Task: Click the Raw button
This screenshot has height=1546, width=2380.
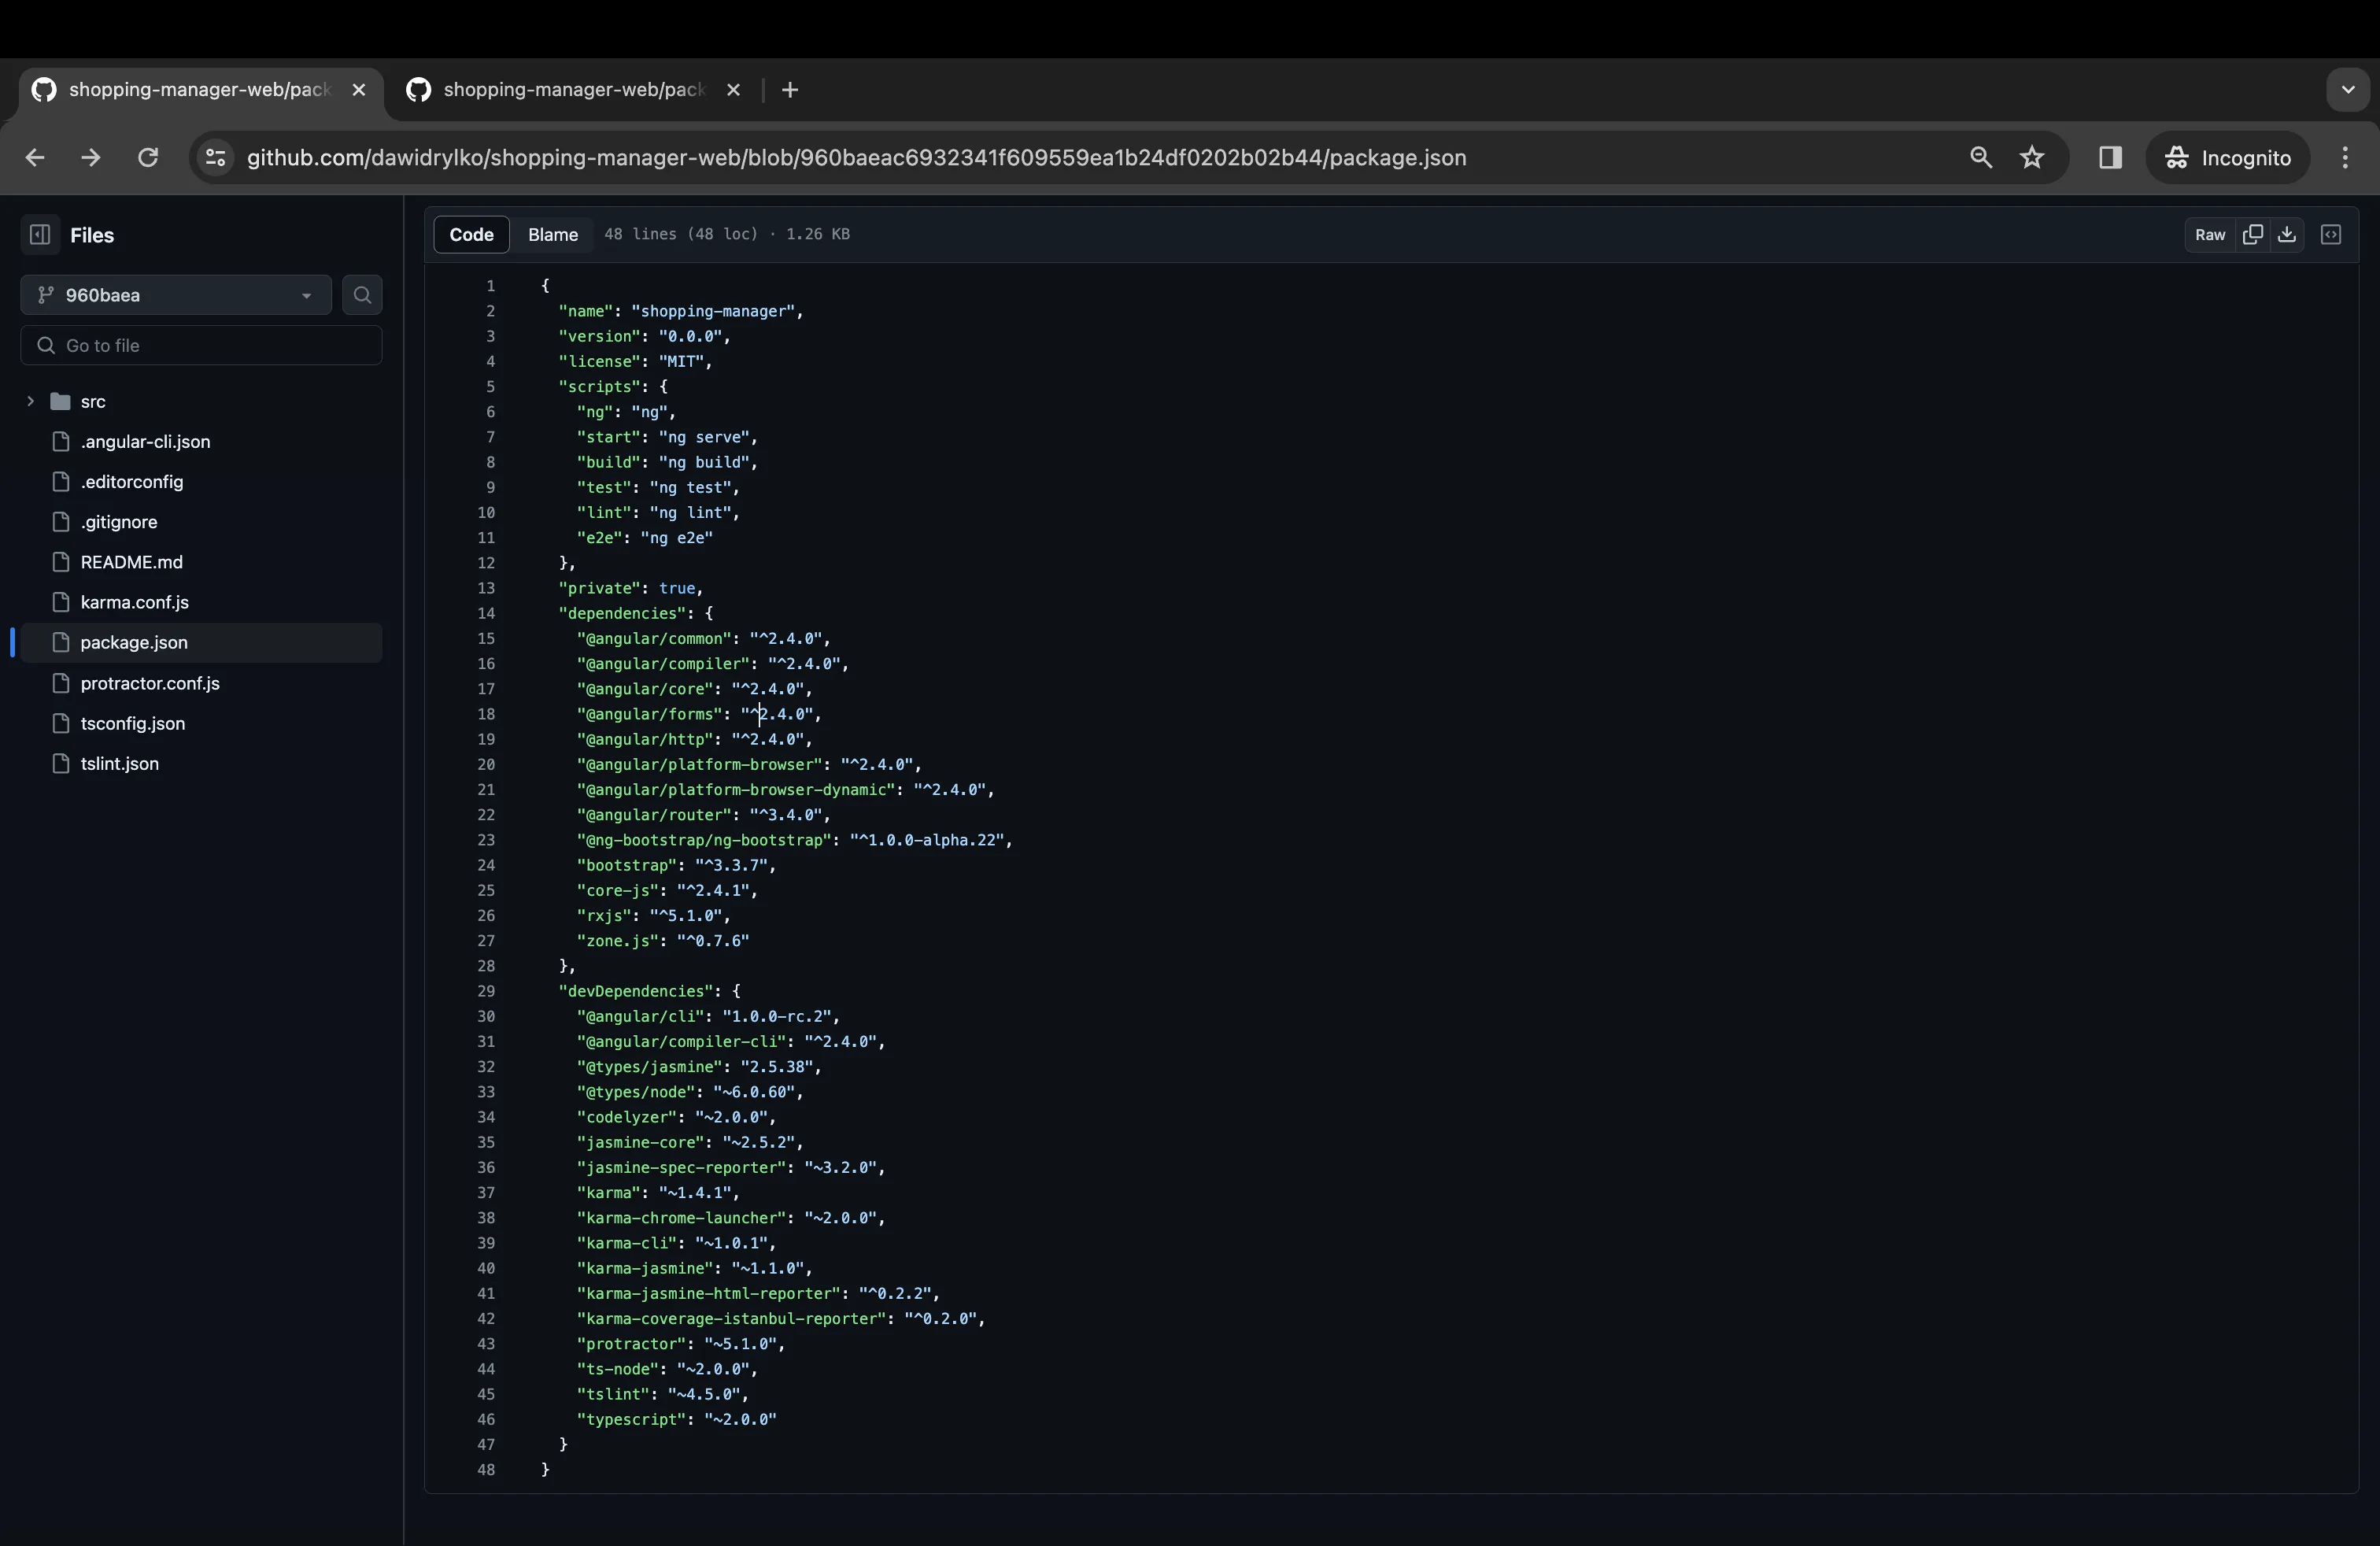Action: 2210,234
